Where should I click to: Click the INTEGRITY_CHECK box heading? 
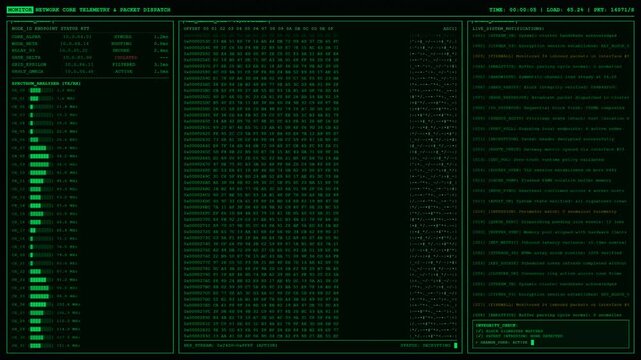(496, 326)
